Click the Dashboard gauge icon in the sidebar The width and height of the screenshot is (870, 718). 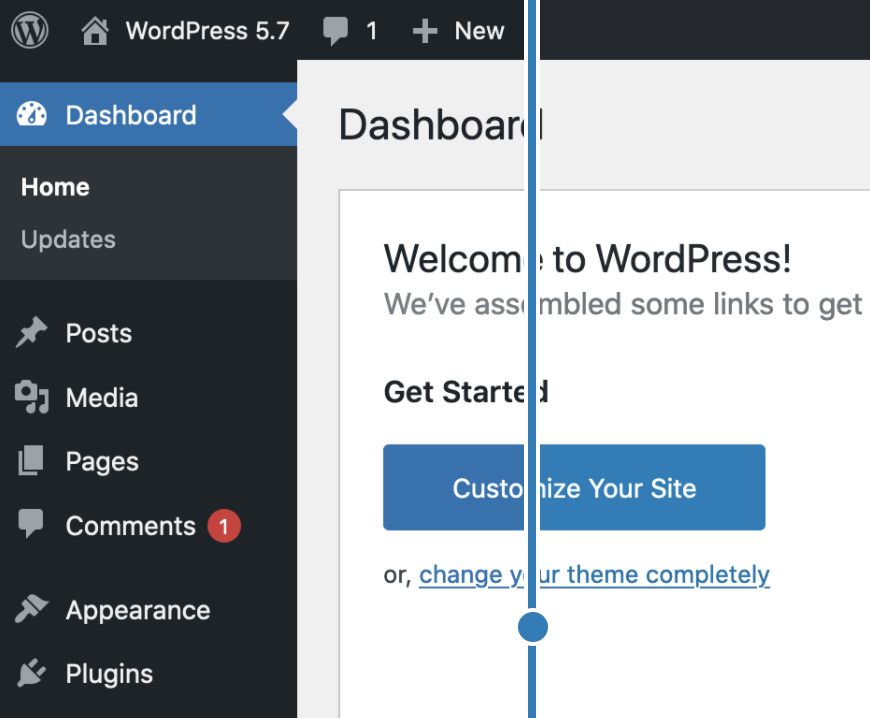(32, 115)
